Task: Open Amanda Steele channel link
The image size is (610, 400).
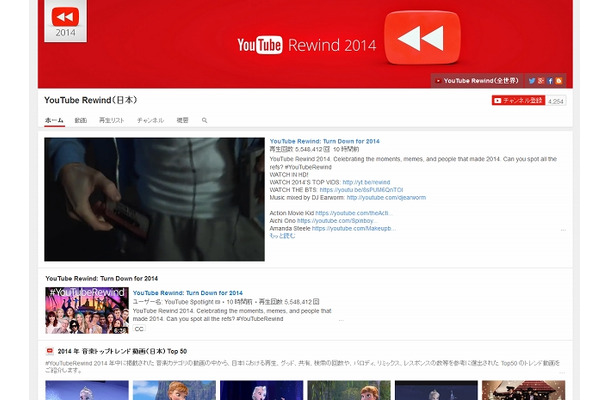Action: pos(354,228)
